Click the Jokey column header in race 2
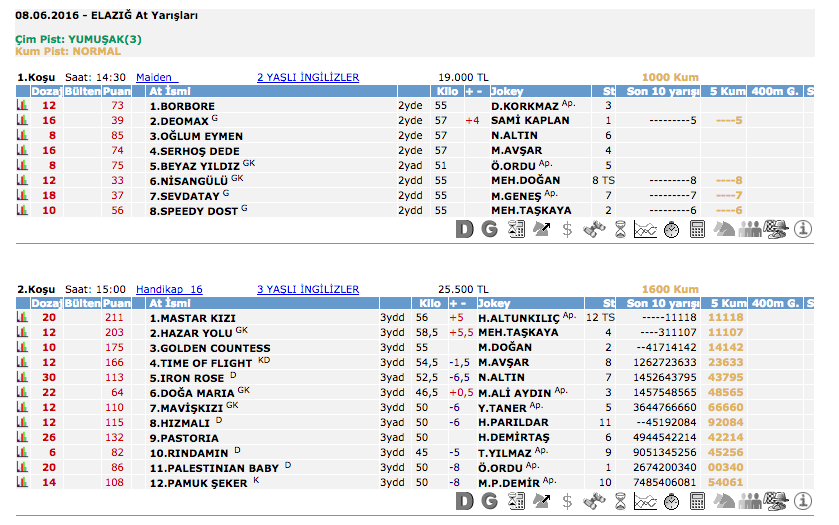The width and height of the screenshot is (839, 525). pos(495,303)
